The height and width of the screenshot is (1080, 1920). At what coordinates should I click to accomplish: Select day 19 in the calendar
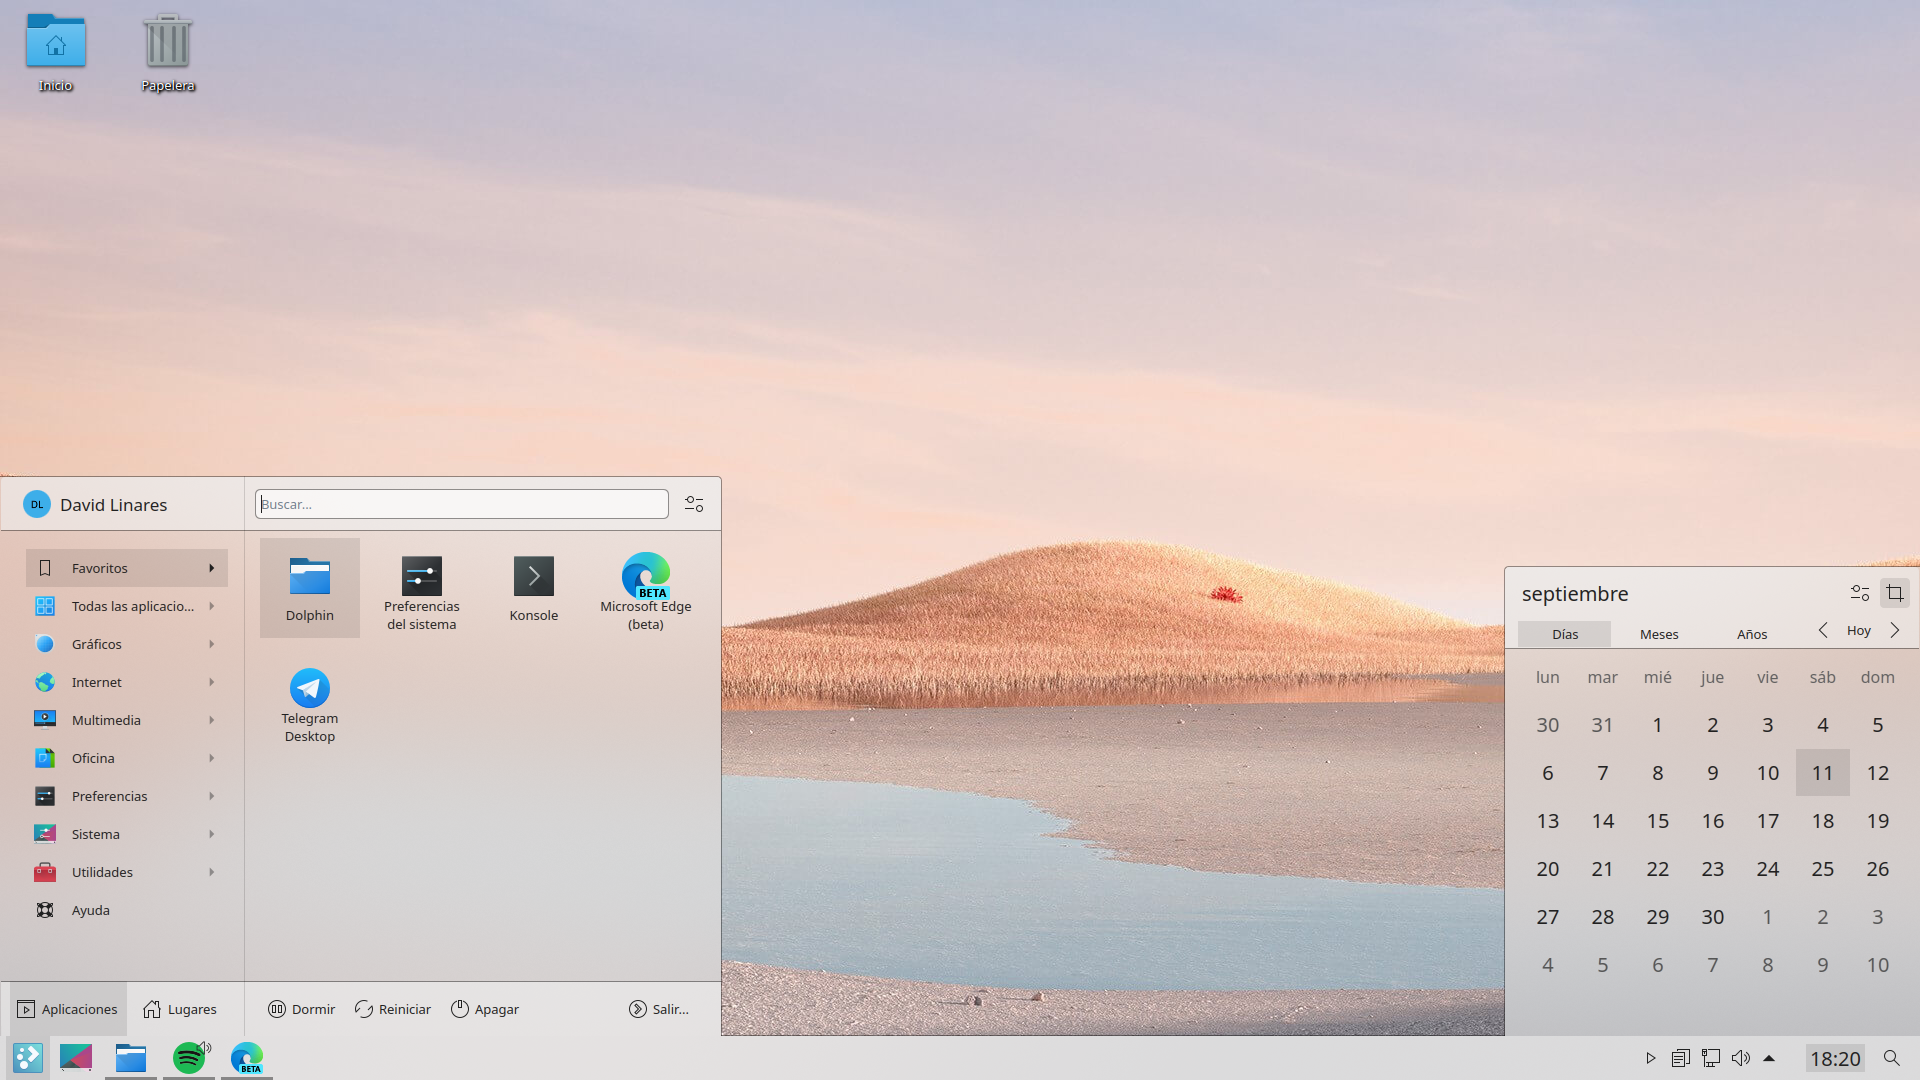coord(1878,821)
